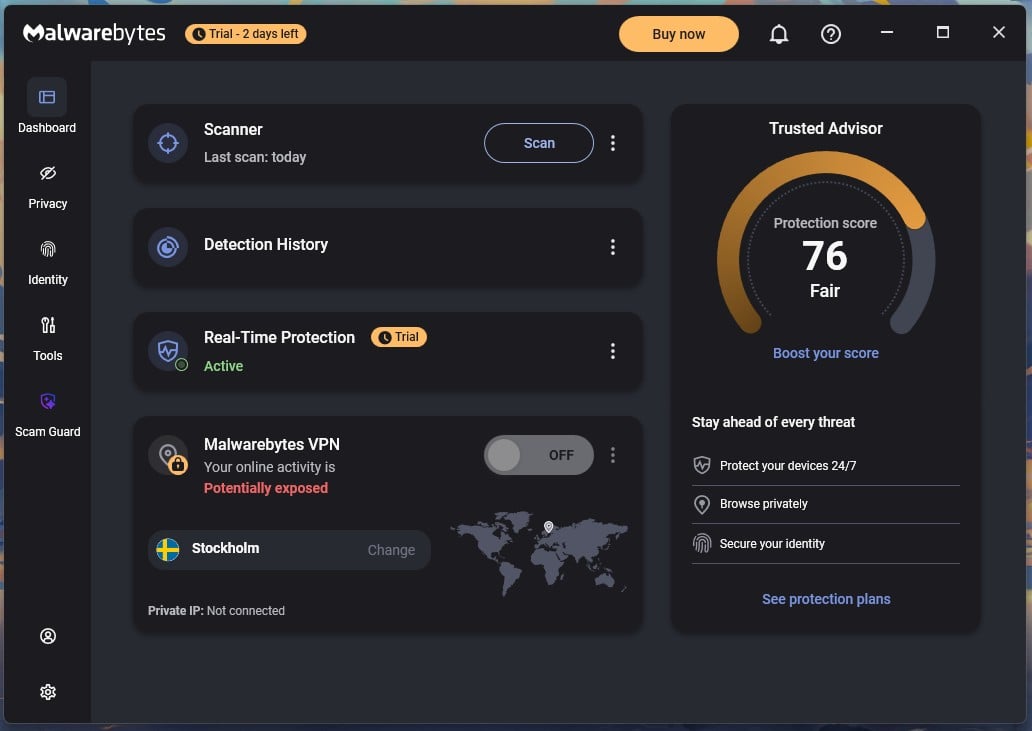This screenshot has width=1032, height=731.
Task: Click the Stockholm location name
Action: [x=225, y=548]
